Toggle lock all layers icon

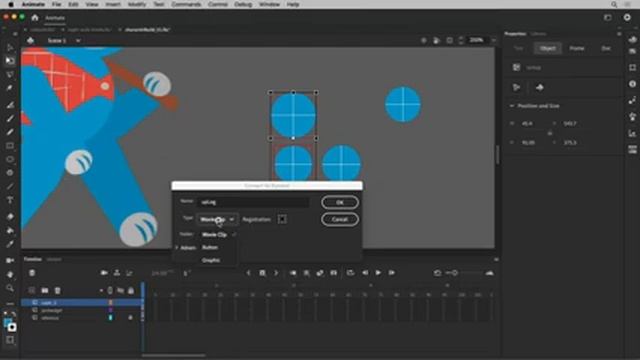tap(131, 291)
